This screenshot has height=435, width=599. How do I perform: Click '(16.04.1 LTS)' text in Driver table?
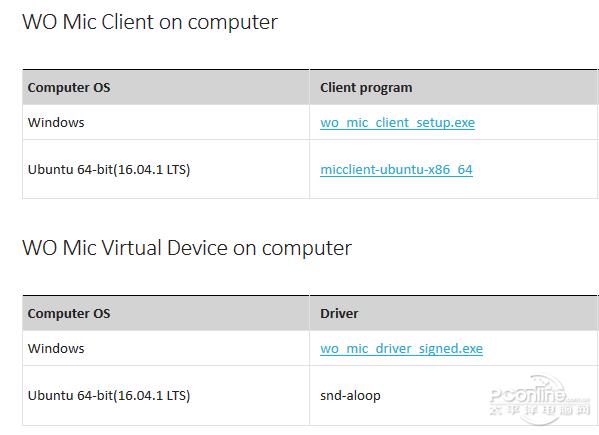tap(152, 395)
